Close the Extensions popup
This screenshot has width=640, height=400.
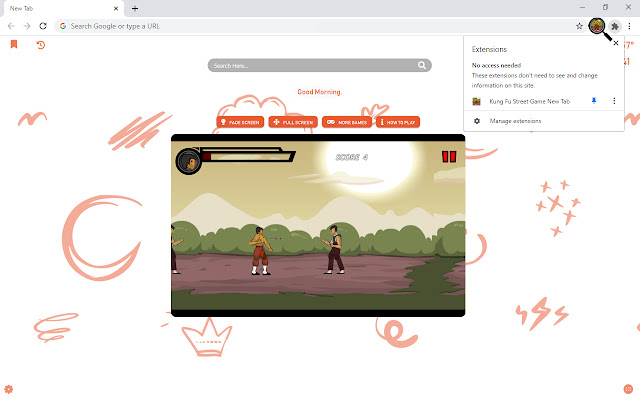[x=616, y=43]
